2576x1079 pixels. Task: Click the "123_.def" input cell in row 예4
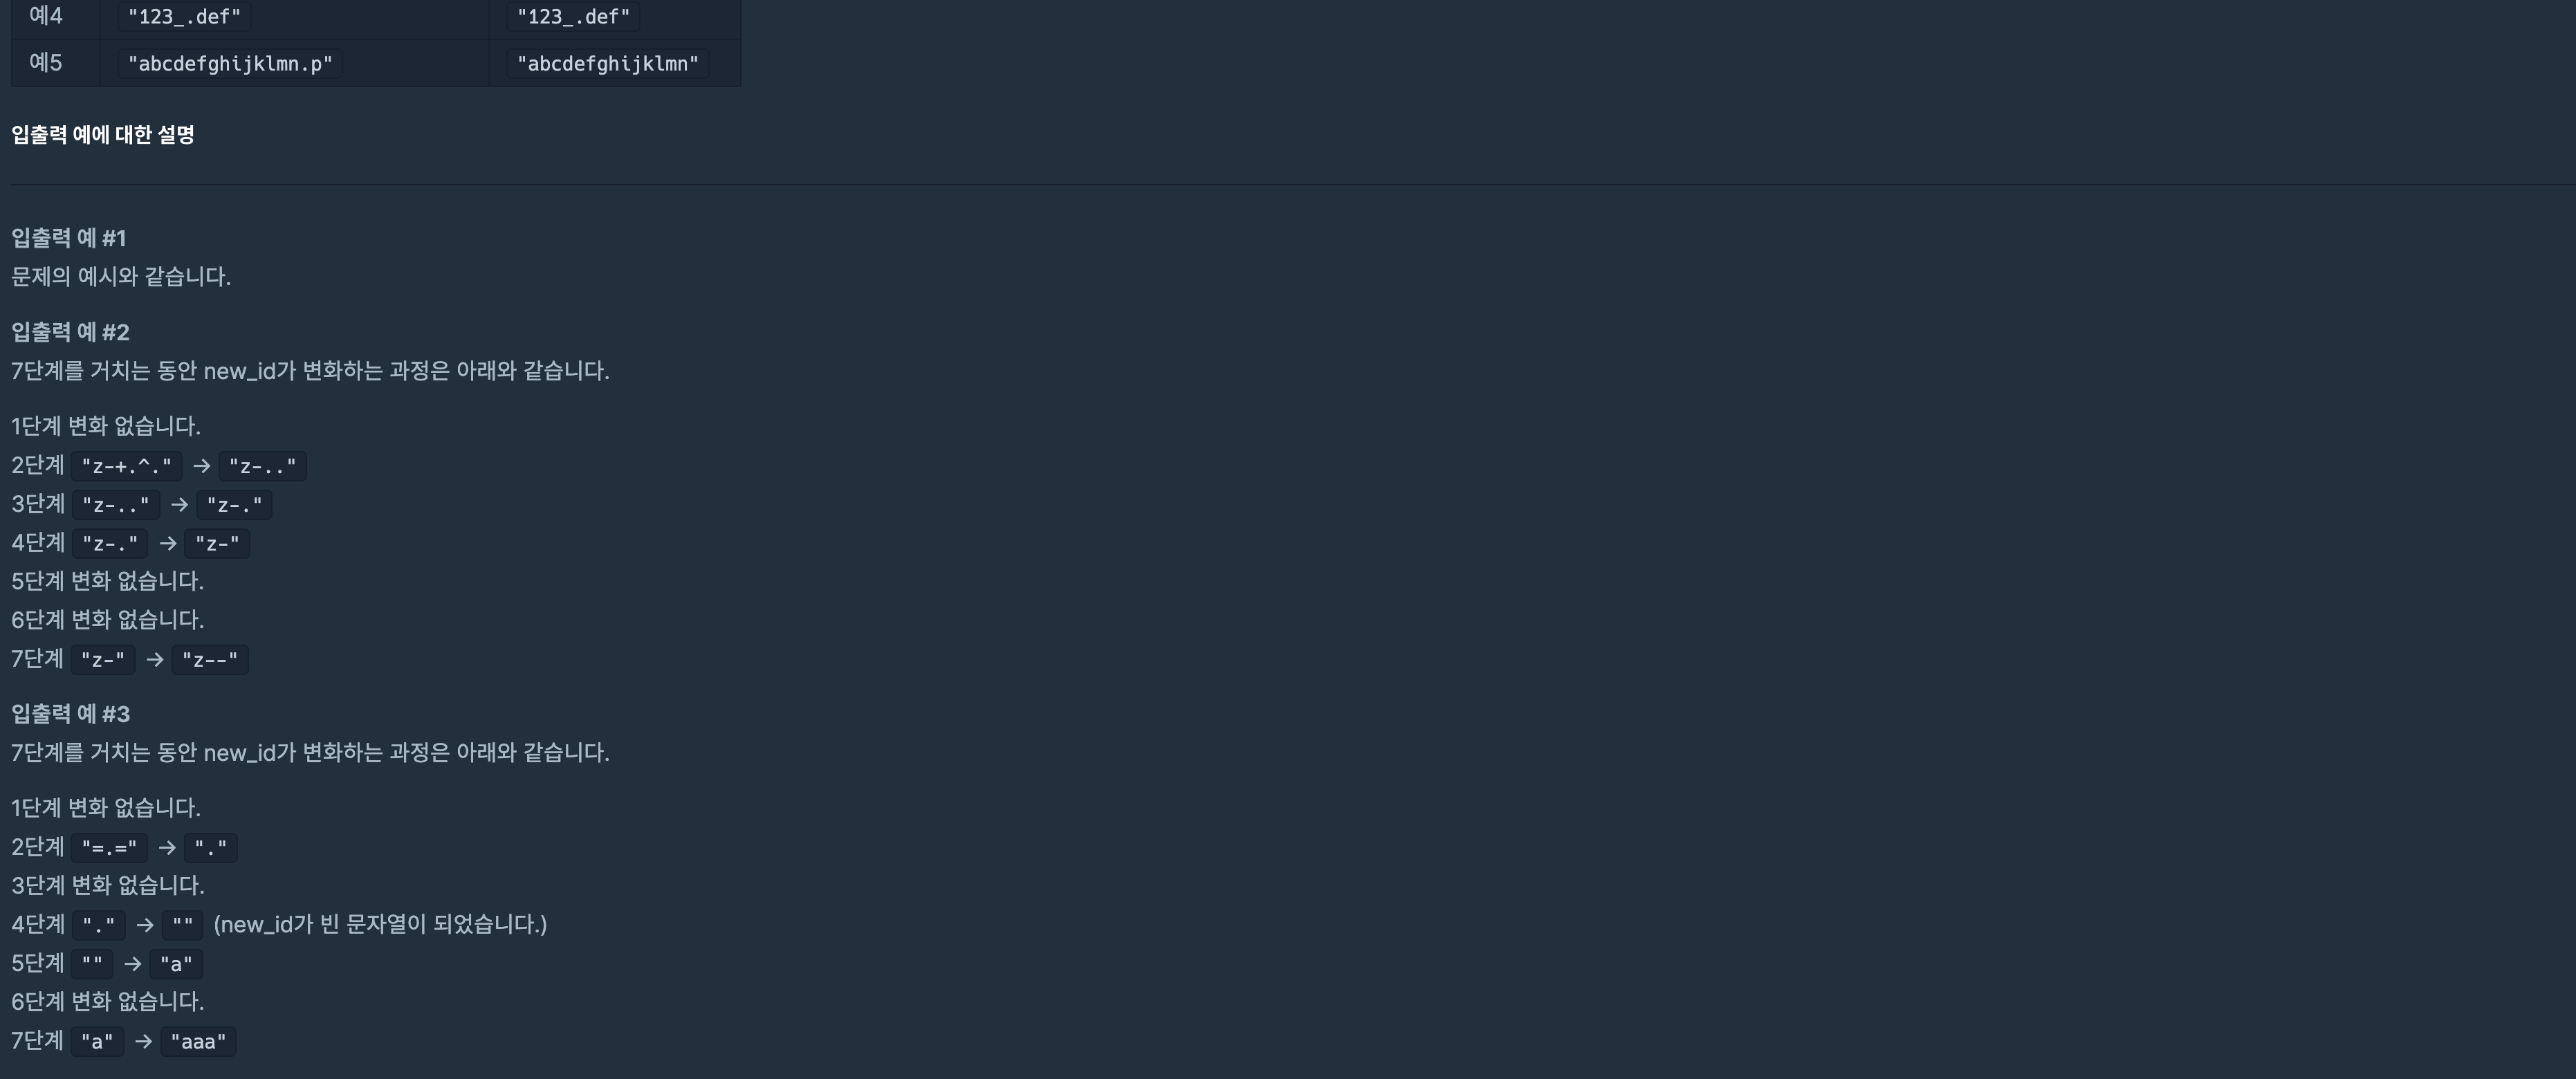[184, 16]
